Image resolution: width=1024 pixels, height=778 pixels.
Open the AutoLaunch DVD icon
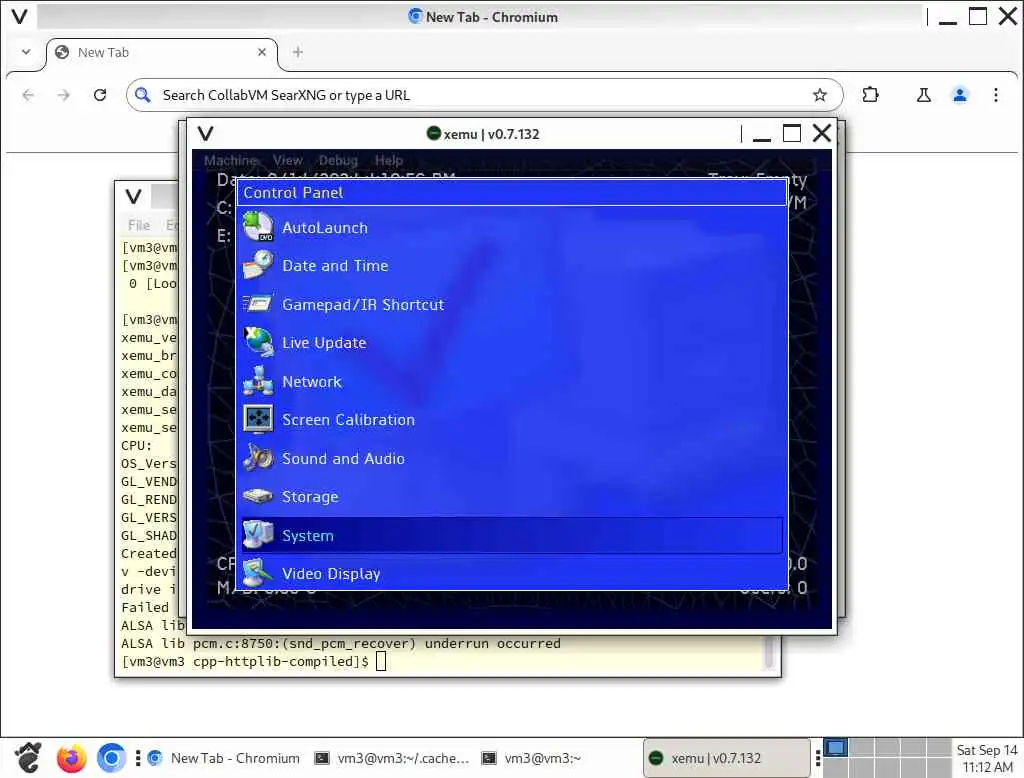coord(258,227)
